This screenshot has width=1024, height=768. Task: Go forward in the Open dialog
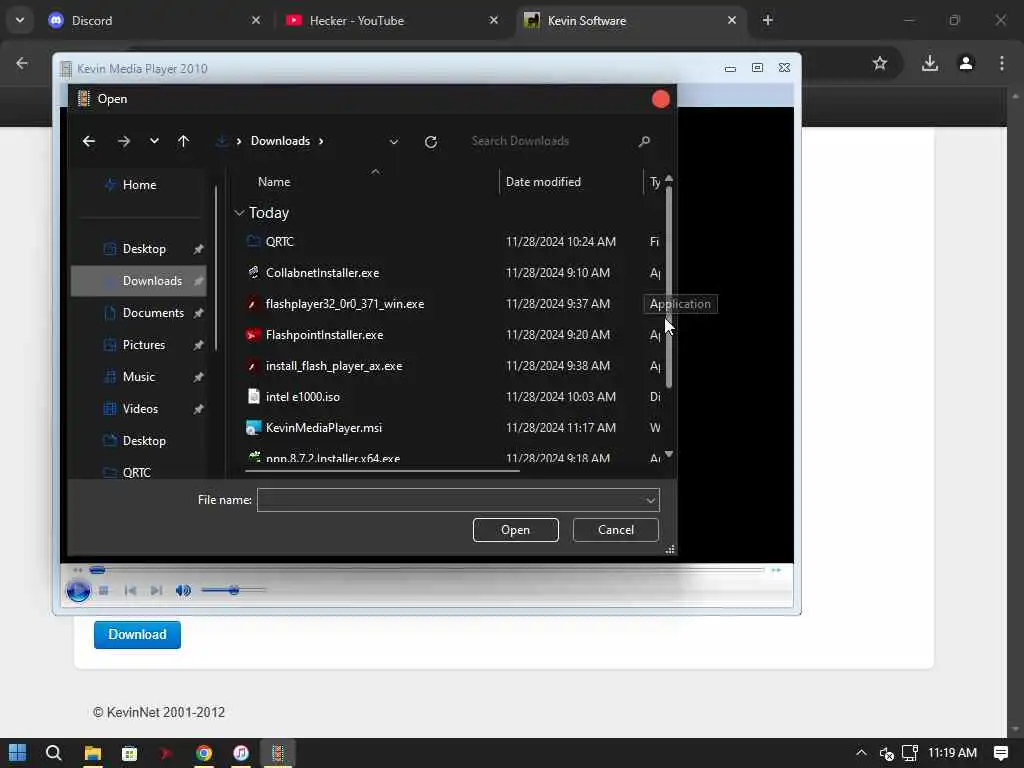123,141
